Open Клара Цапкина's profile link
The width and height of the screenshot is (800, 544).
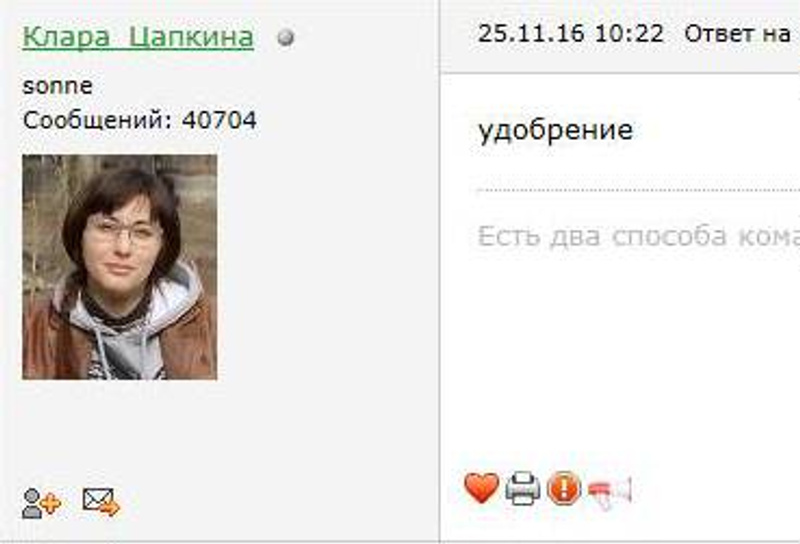pos(138,36)
